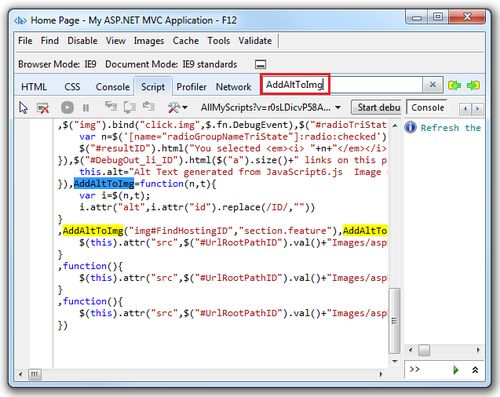500x397 pixels.
Task: Go to next search result arrow
Action: pos(473,86)
